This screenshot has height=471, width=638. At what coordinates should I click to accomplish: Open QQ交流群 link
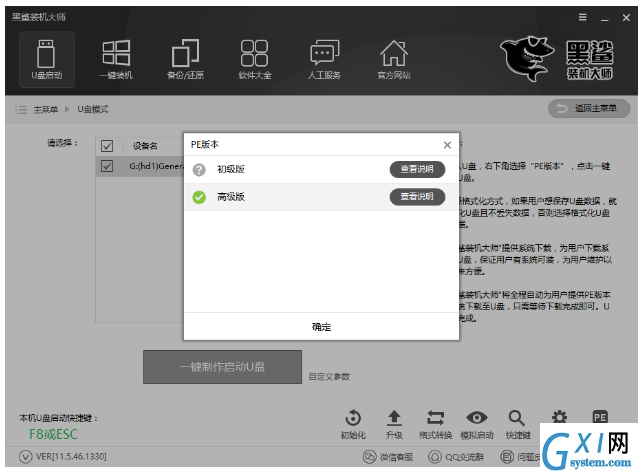(456, 457)
